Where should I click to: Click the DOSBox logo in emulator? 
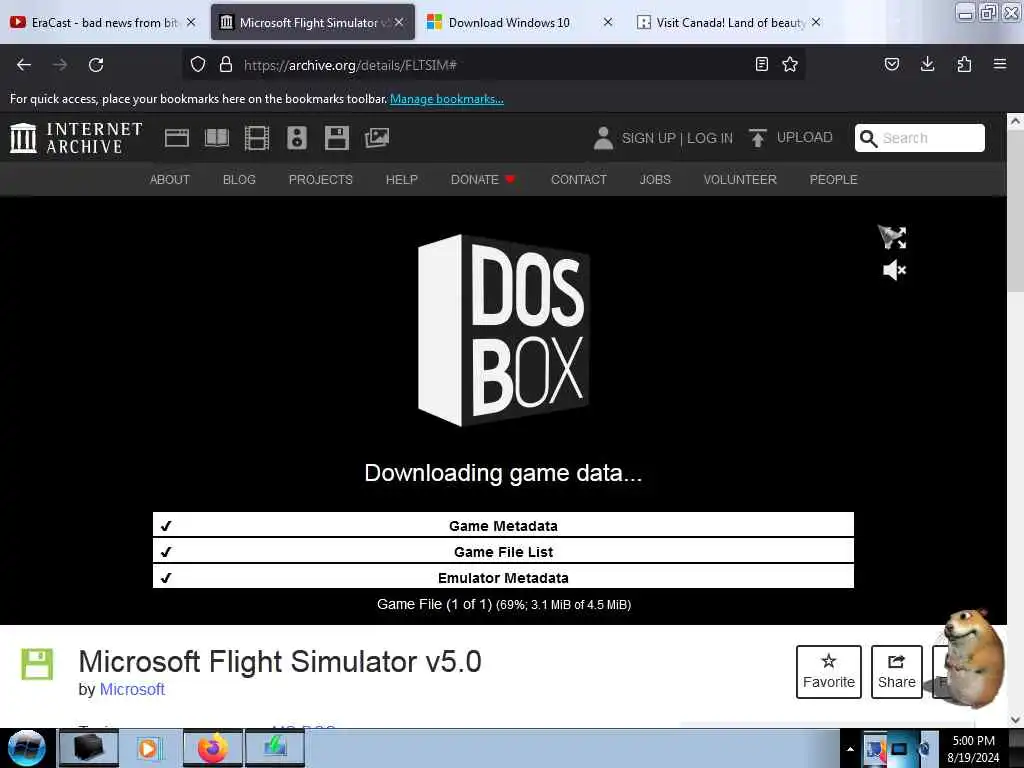pyautogui.click(x=504, y=330)
